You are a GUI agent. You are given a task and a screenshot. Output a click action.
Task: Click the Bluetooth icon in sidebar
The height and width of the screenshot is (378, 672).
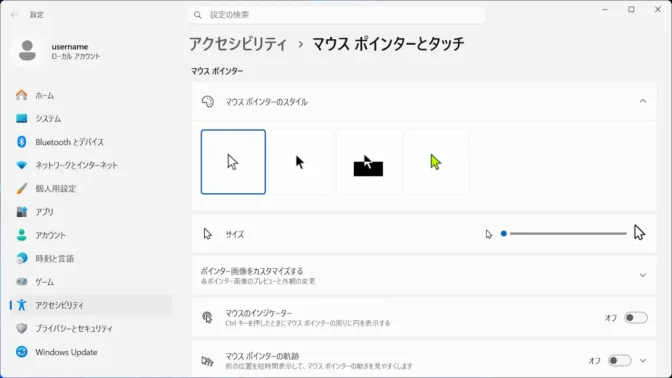point(21,142)
